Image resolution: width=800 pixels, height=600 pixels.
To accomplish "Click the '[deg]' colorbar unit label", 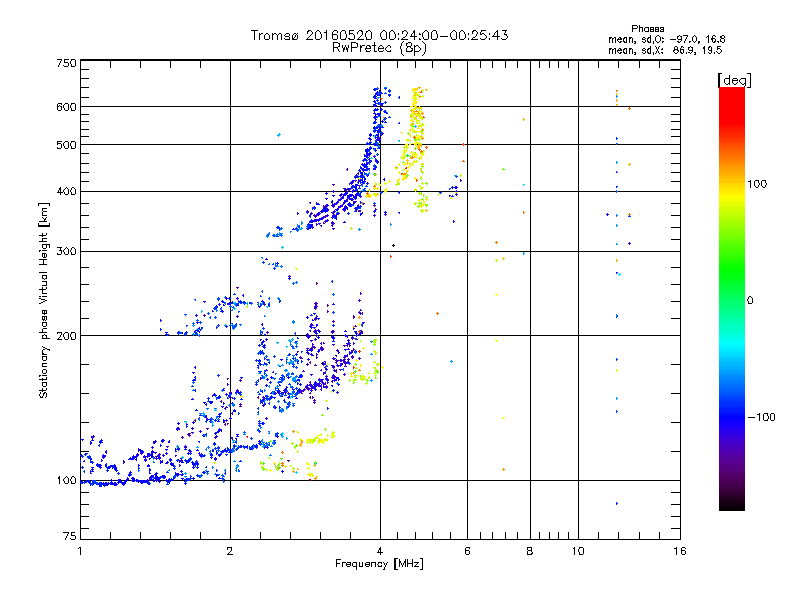I will click(735, 80).
